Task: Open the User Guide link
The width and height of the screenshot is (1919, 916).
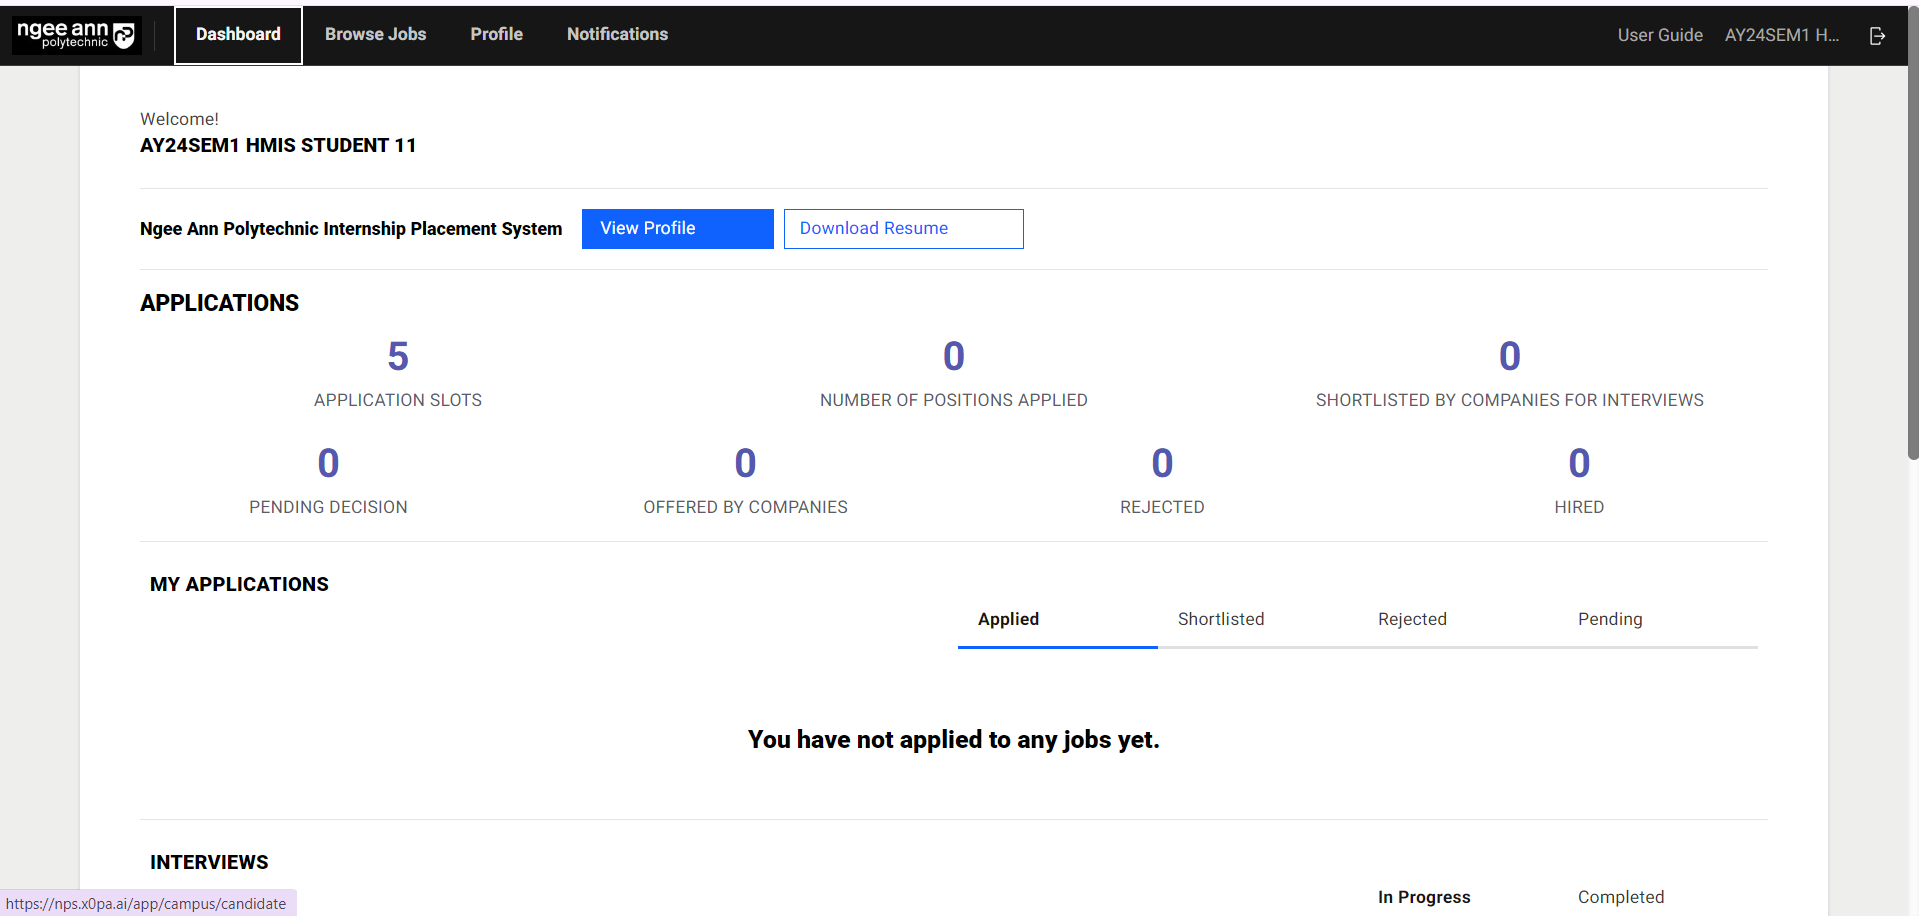Action: (1659, 36)
